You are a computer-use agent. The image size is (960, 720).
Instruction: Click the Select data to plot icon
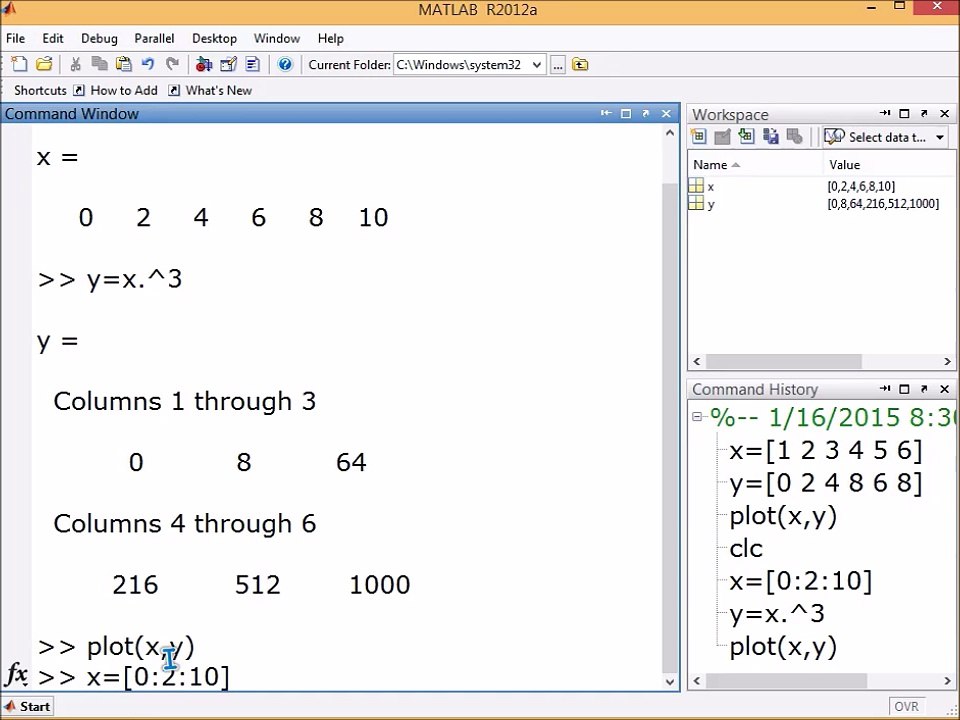click(834, 137)
